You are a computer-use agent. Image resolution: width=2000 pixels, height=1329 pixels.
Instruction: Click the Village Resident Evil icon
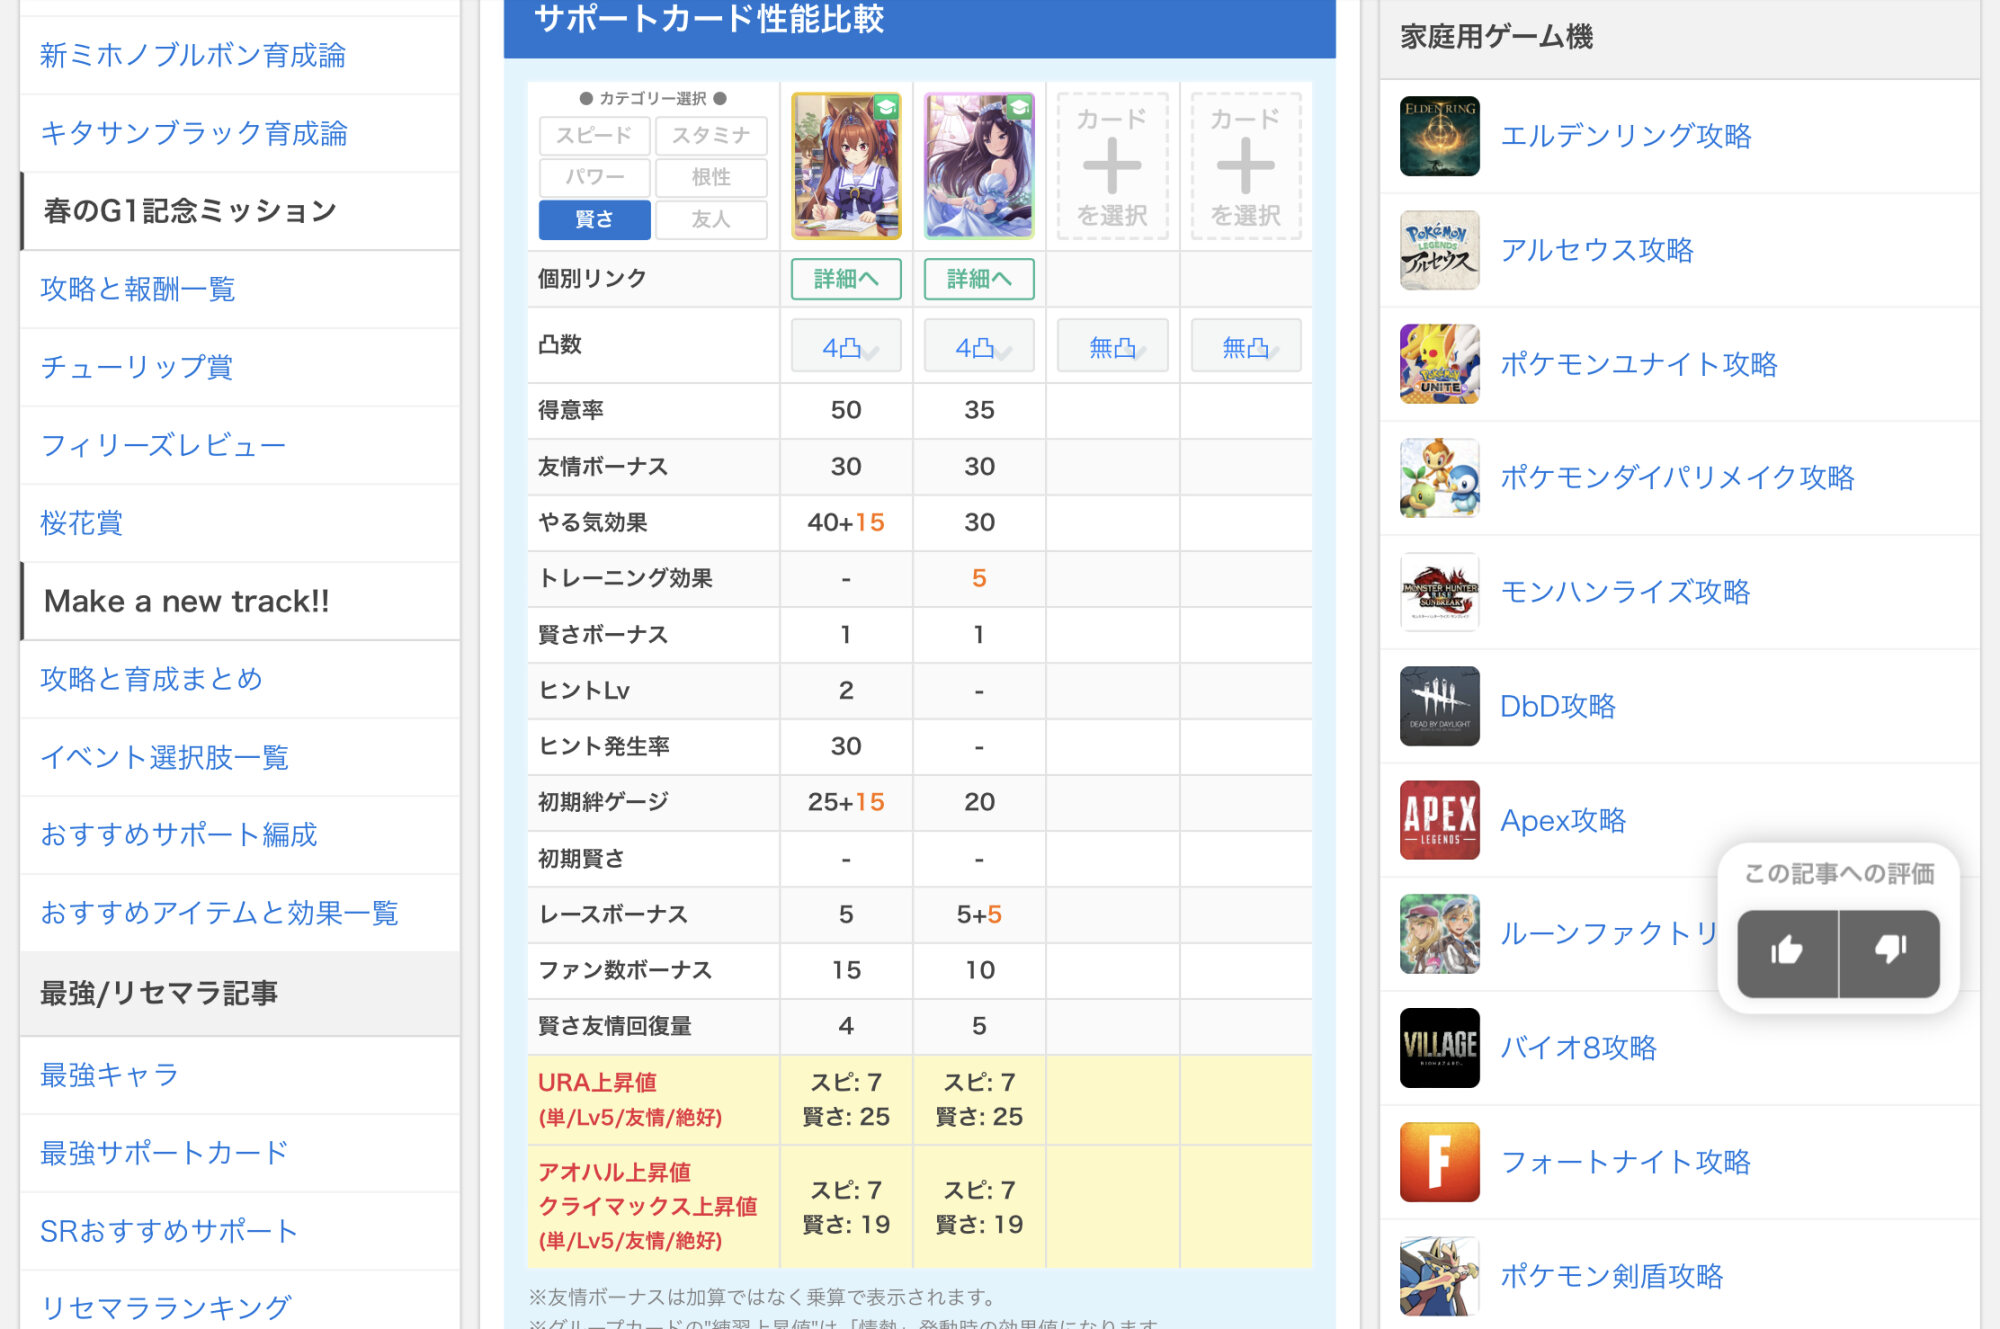point(1439,1048)
